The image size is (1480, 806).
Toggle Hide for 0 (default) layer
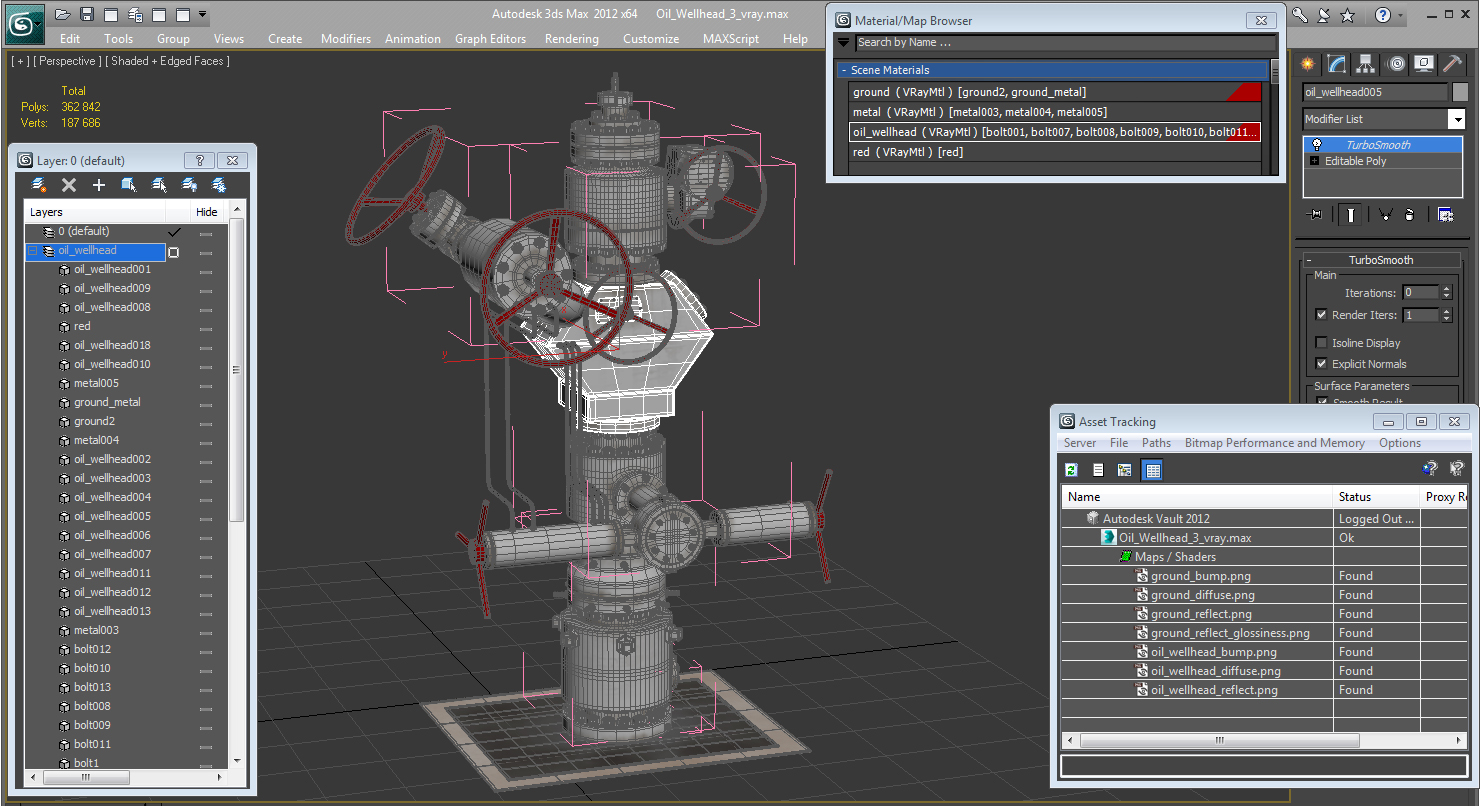pos(206,232)
